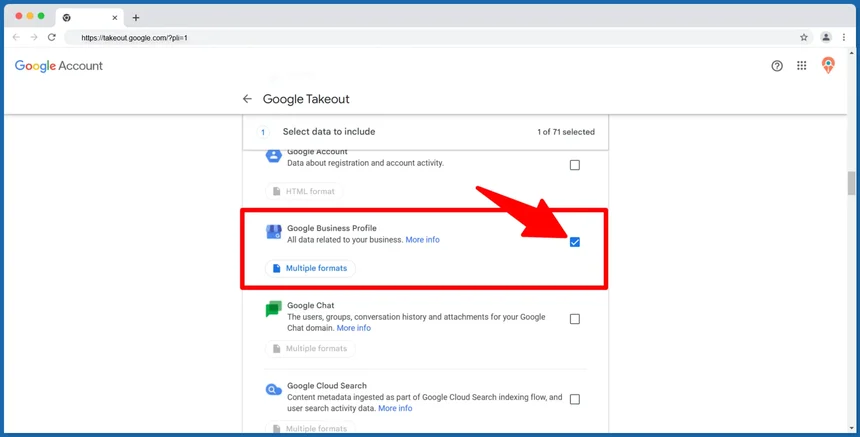The width and height of the screenshot is (860, 437).
Task: Open the account avatar menu
Action: (828, 65)
